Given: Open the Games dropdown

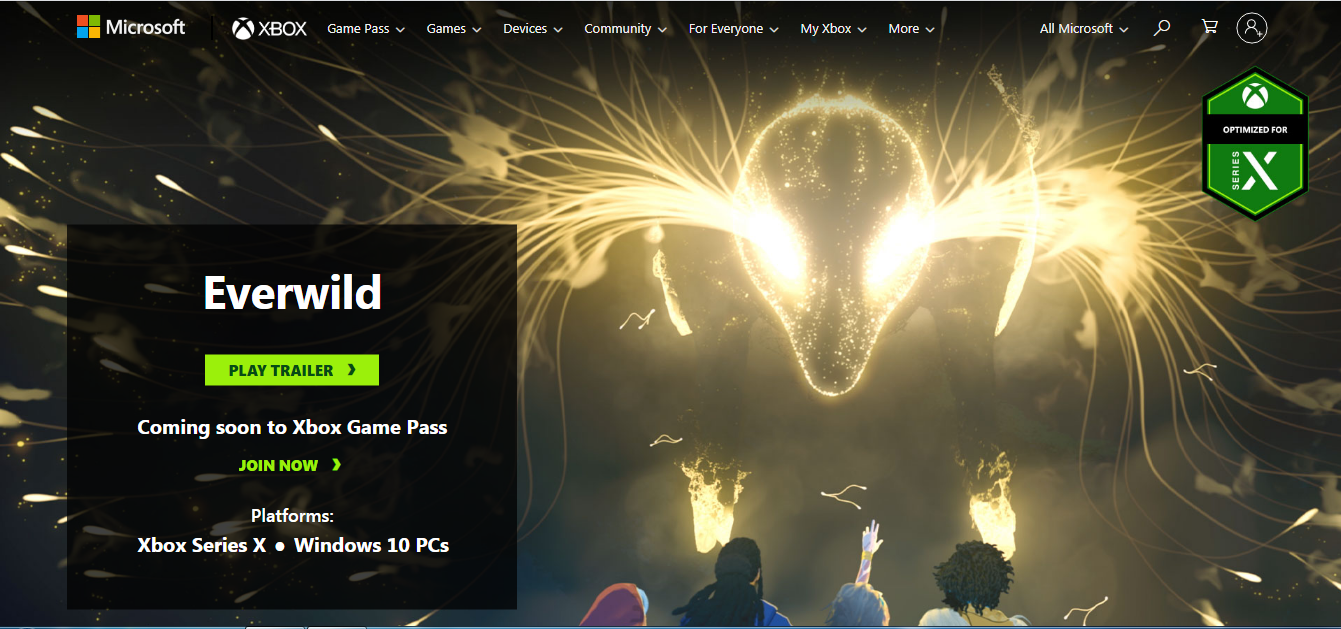Looking at the screenshot, I should tap(453, 29).
